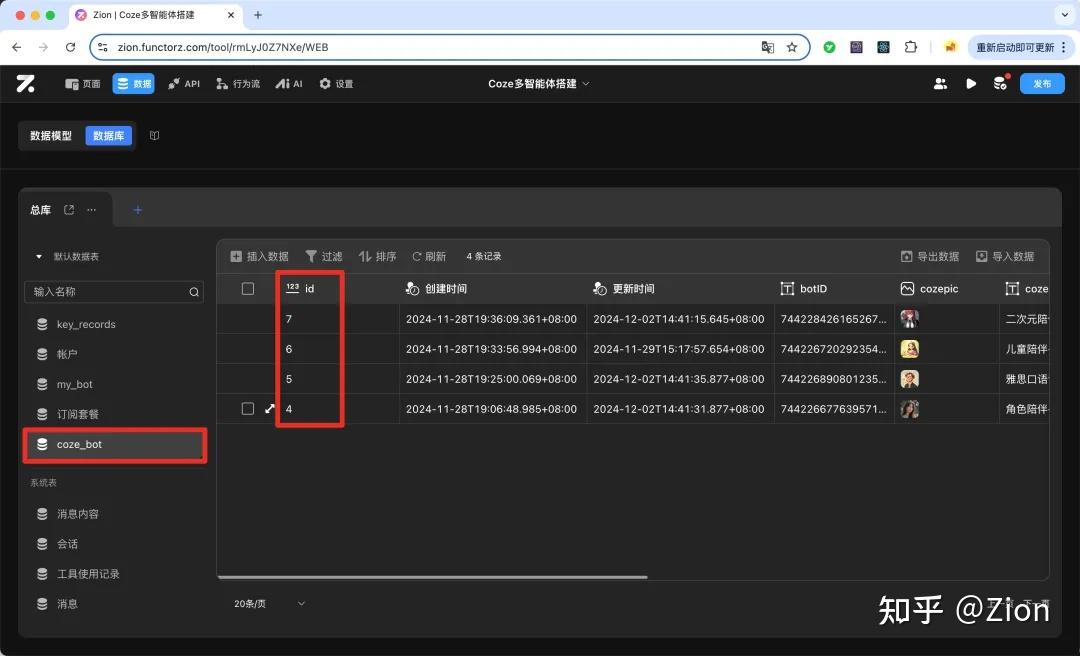Click the botID cell 744228426165267…
This screenshot has height=656, width=1080.
833,319
